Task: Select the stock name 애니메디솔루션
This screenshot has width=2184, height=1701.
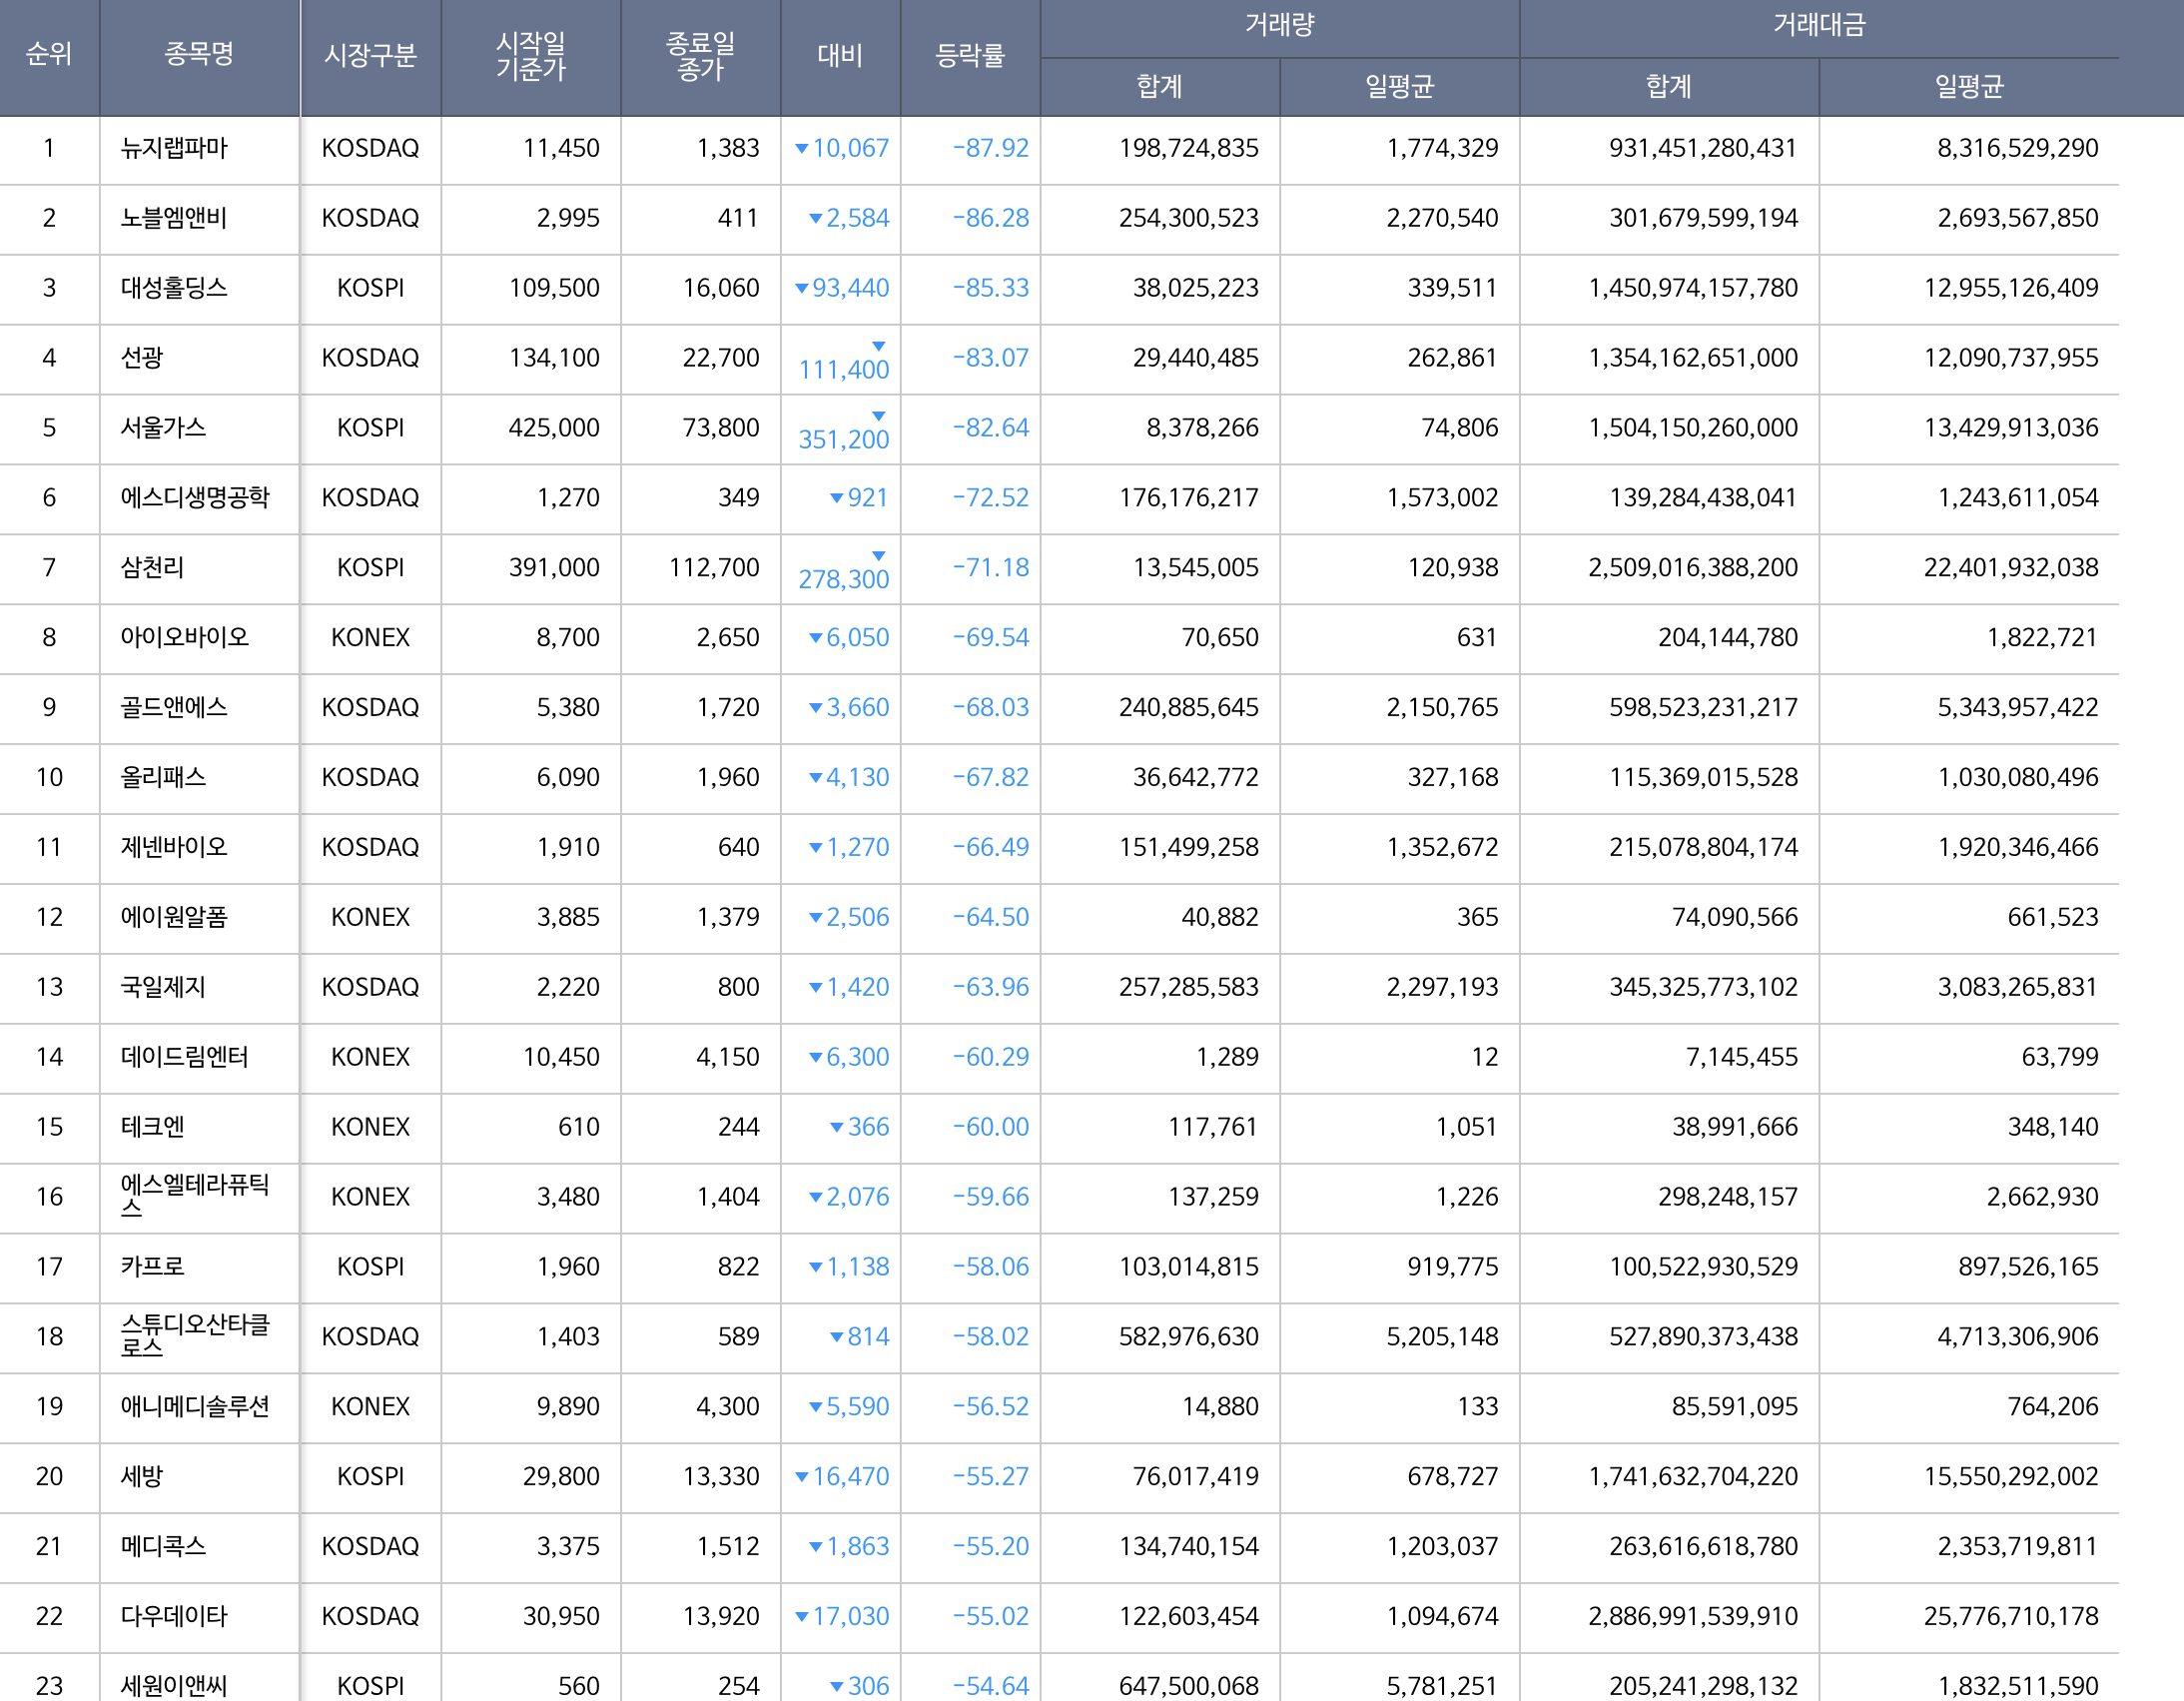Action: 195,1408
